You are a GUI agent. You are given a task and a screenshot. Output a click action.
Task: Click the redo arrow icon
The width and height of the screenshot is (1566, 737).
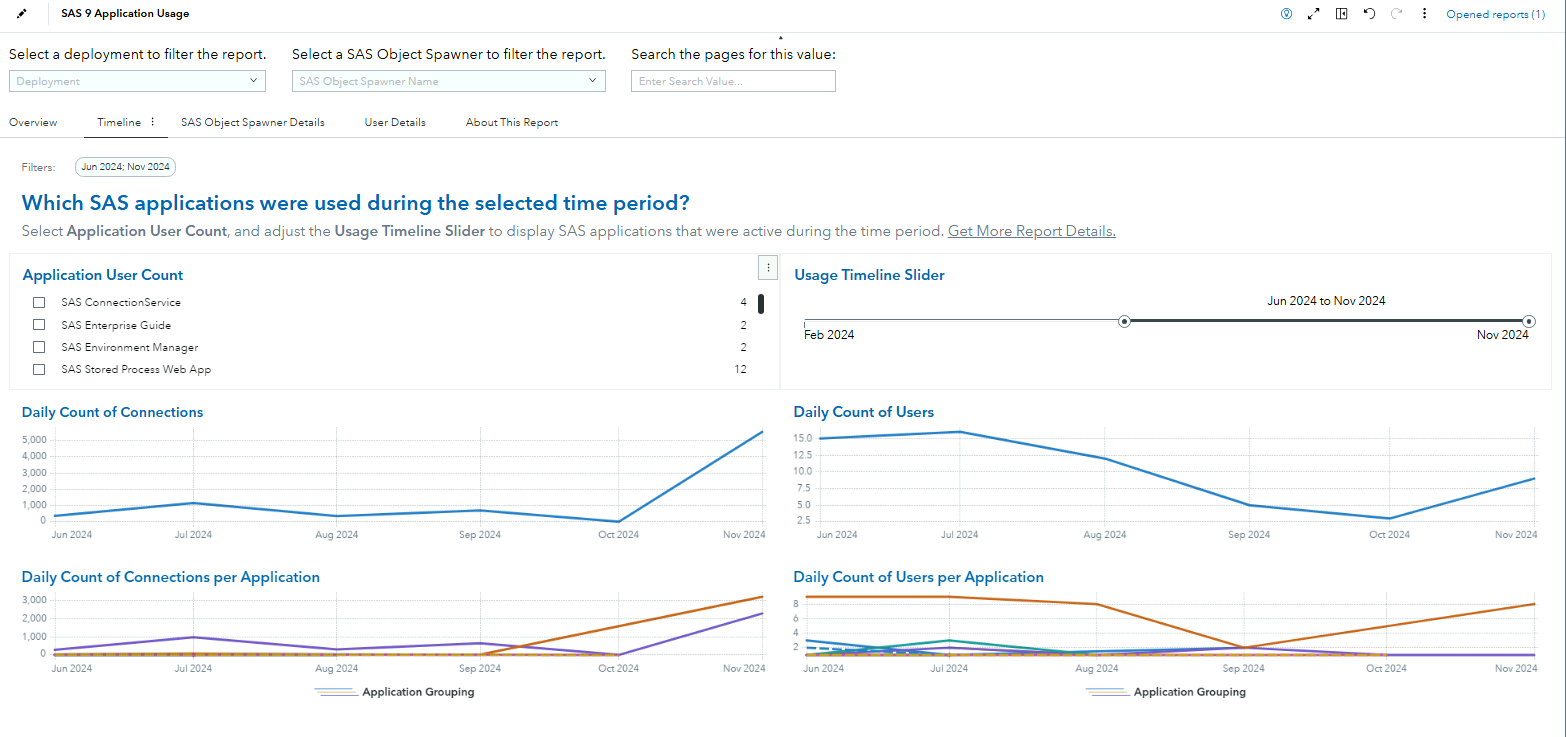(x=1396, y=13)
